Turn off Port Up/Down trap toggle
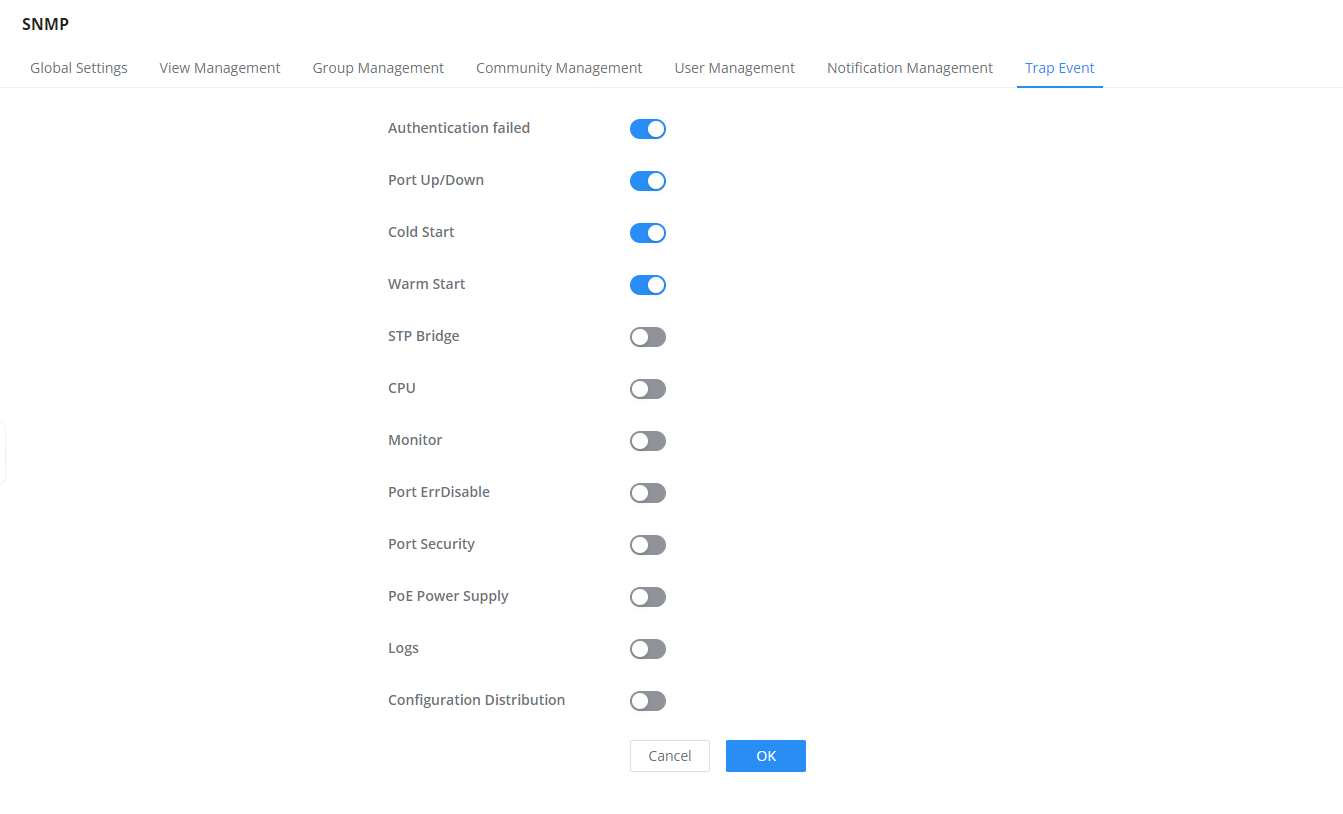 click(648, 181)
